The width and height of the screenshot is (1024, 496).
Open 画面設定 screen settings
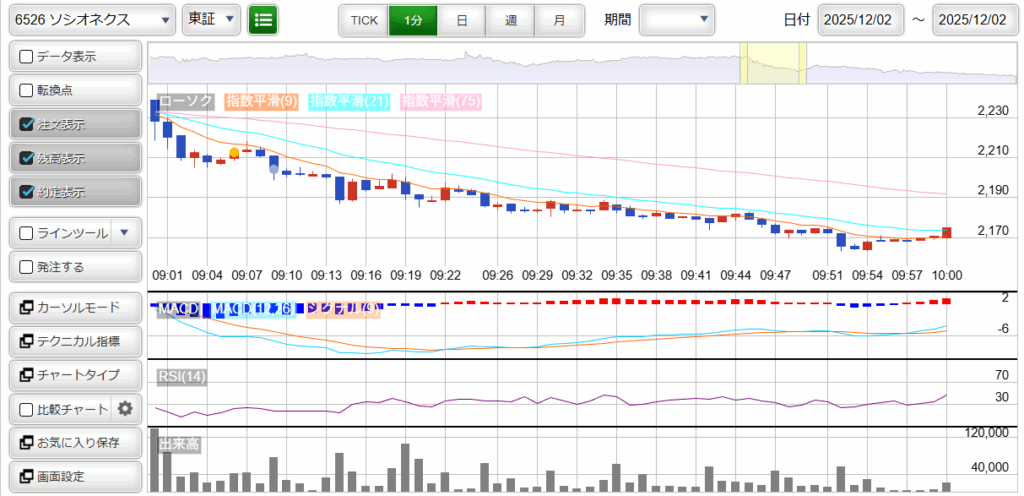[74, 476]
